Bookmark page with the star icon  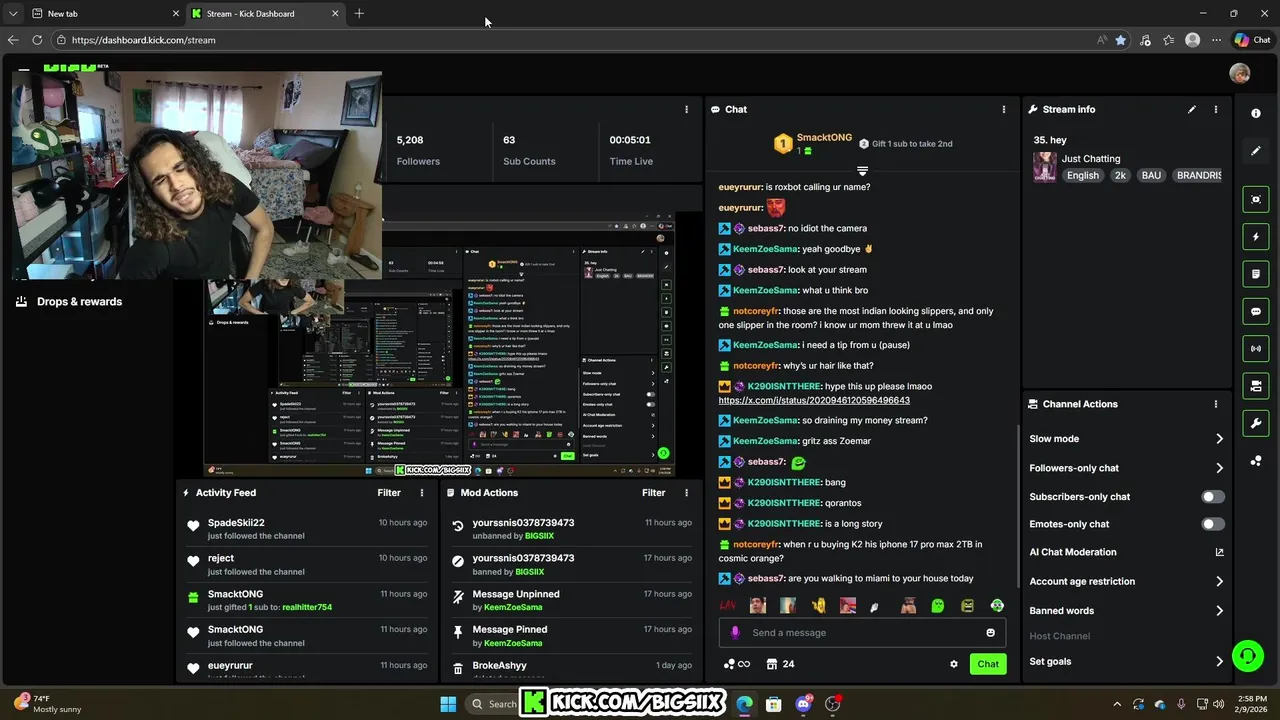click(x=1121, y=40)
